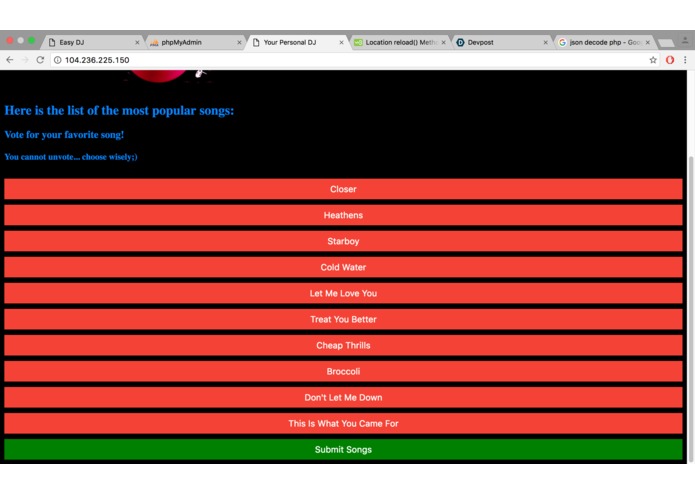Close the Location reload() tab

pyautogui.click(x=443, y=43)
